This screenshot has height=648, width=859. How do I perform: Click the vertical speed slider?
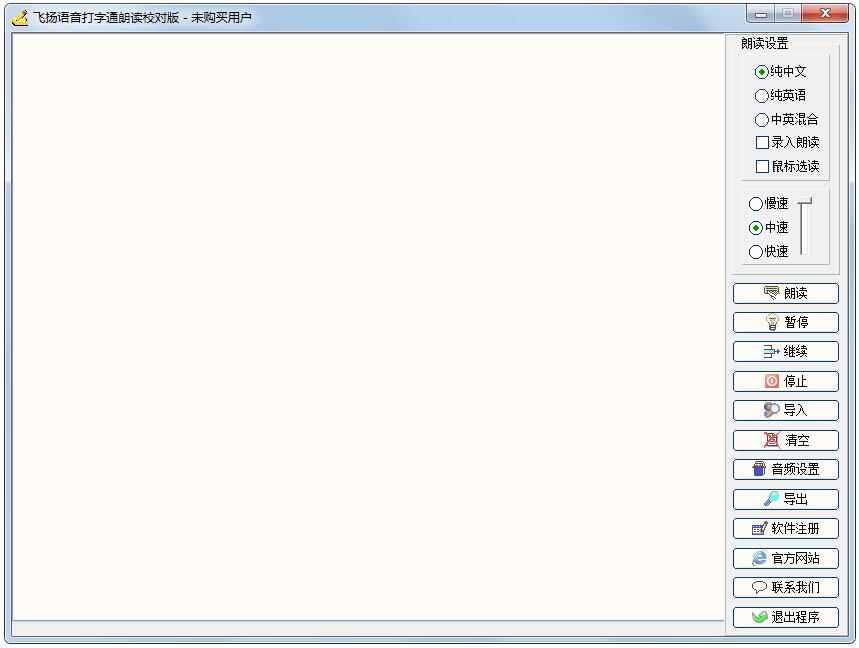[804, 227]
